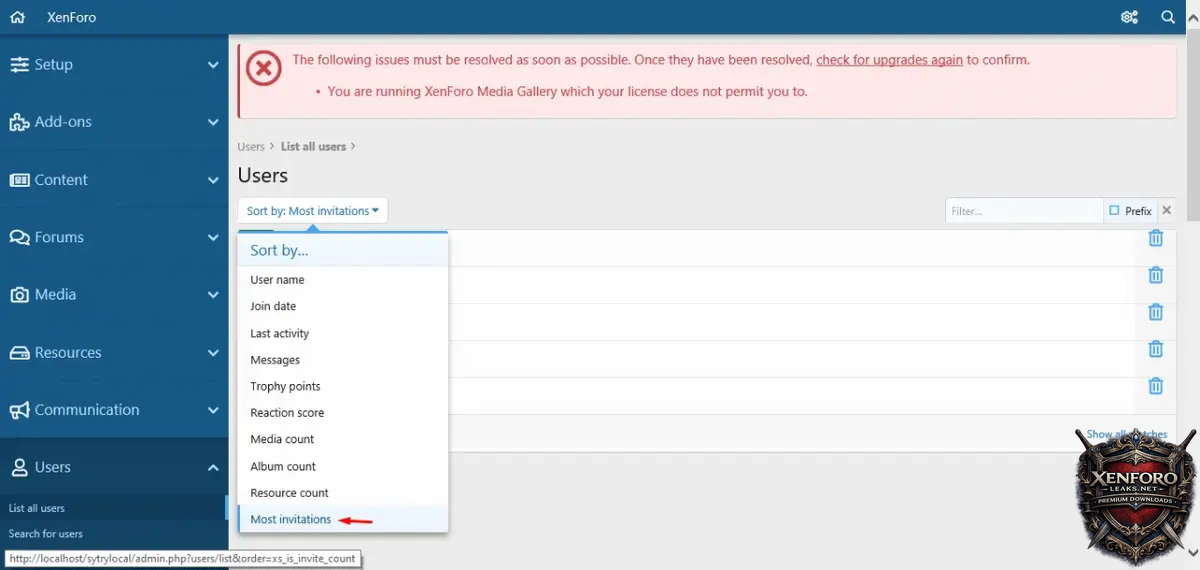This screenshot has height=570, width=1200.
Task: Click the first trash delete icon
Action: 1155,238
